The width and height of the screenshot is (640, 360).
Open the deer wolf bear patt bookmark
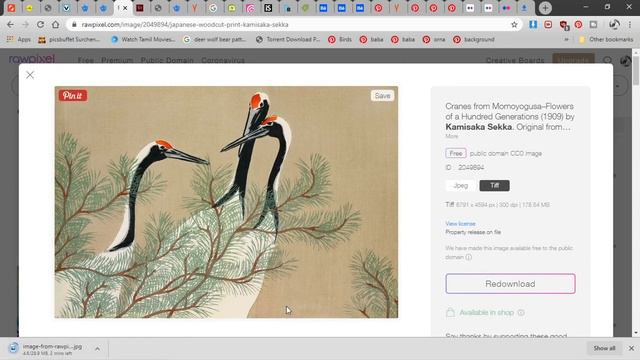point(215,40)
